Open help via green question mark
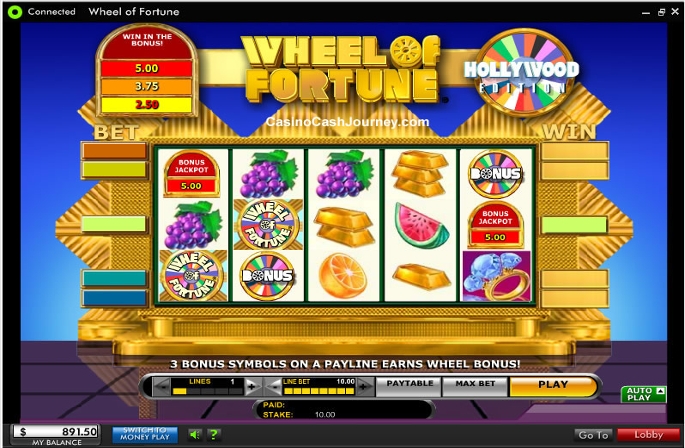This screenshot has width=685, height=448. (x=214, y=434)
